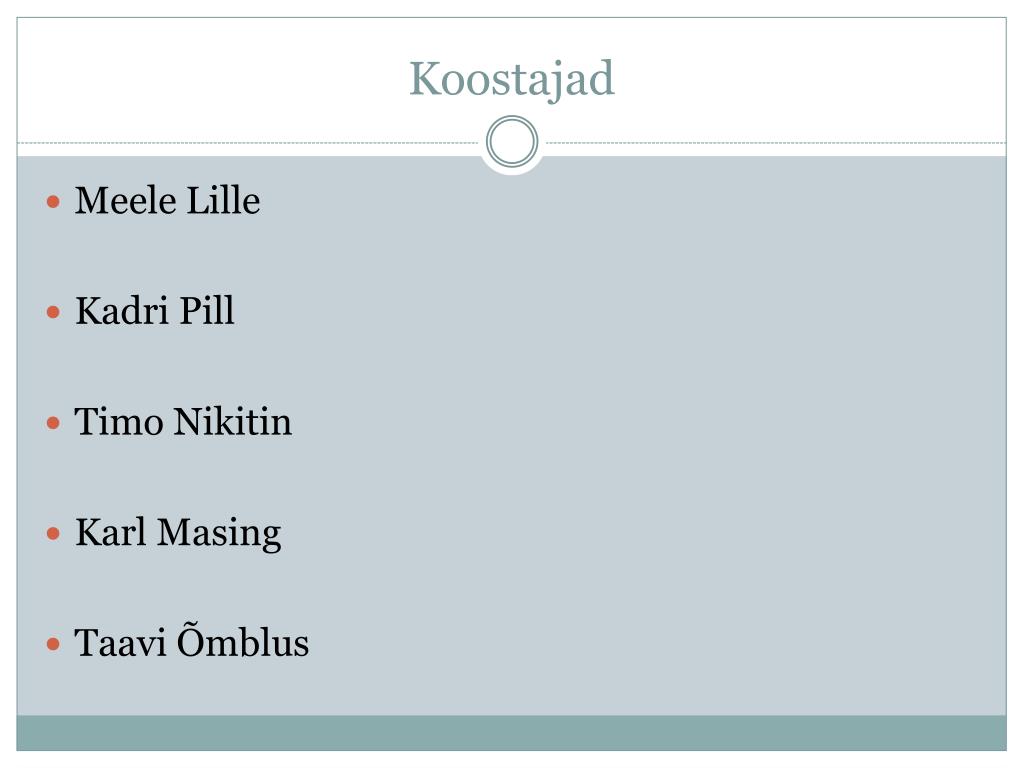
Task: Click the dashed divider line left of circle
Action: pos(248,142)
